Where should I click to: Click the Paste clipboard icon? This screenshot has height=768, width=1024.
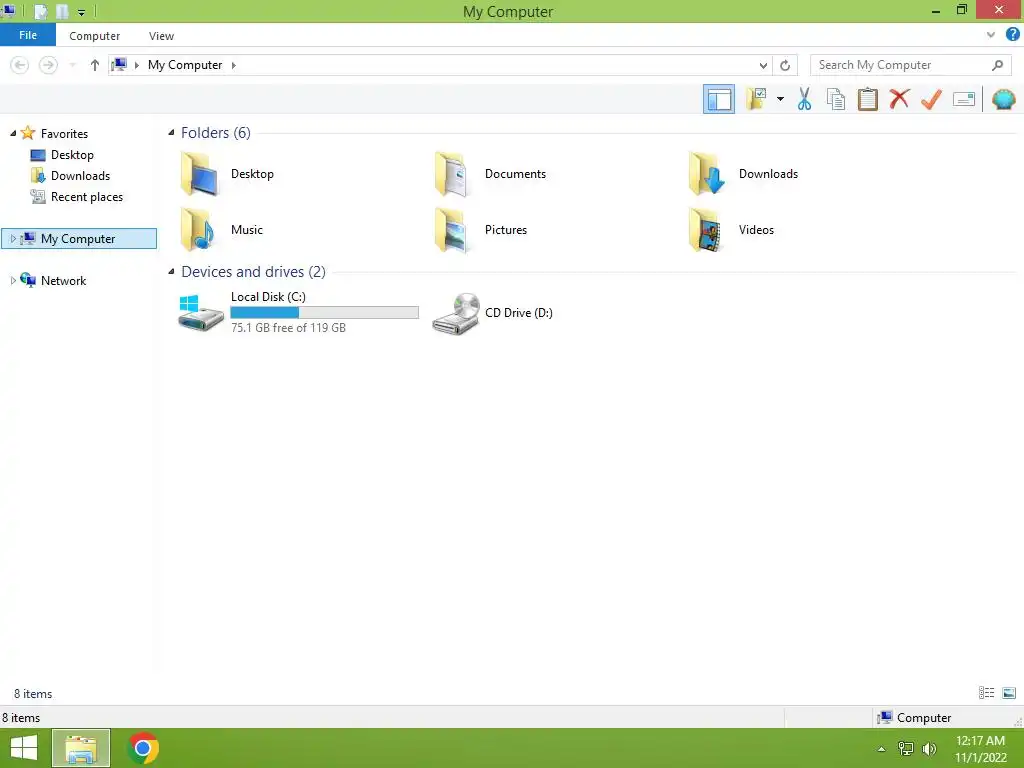[x=868, y=99]
